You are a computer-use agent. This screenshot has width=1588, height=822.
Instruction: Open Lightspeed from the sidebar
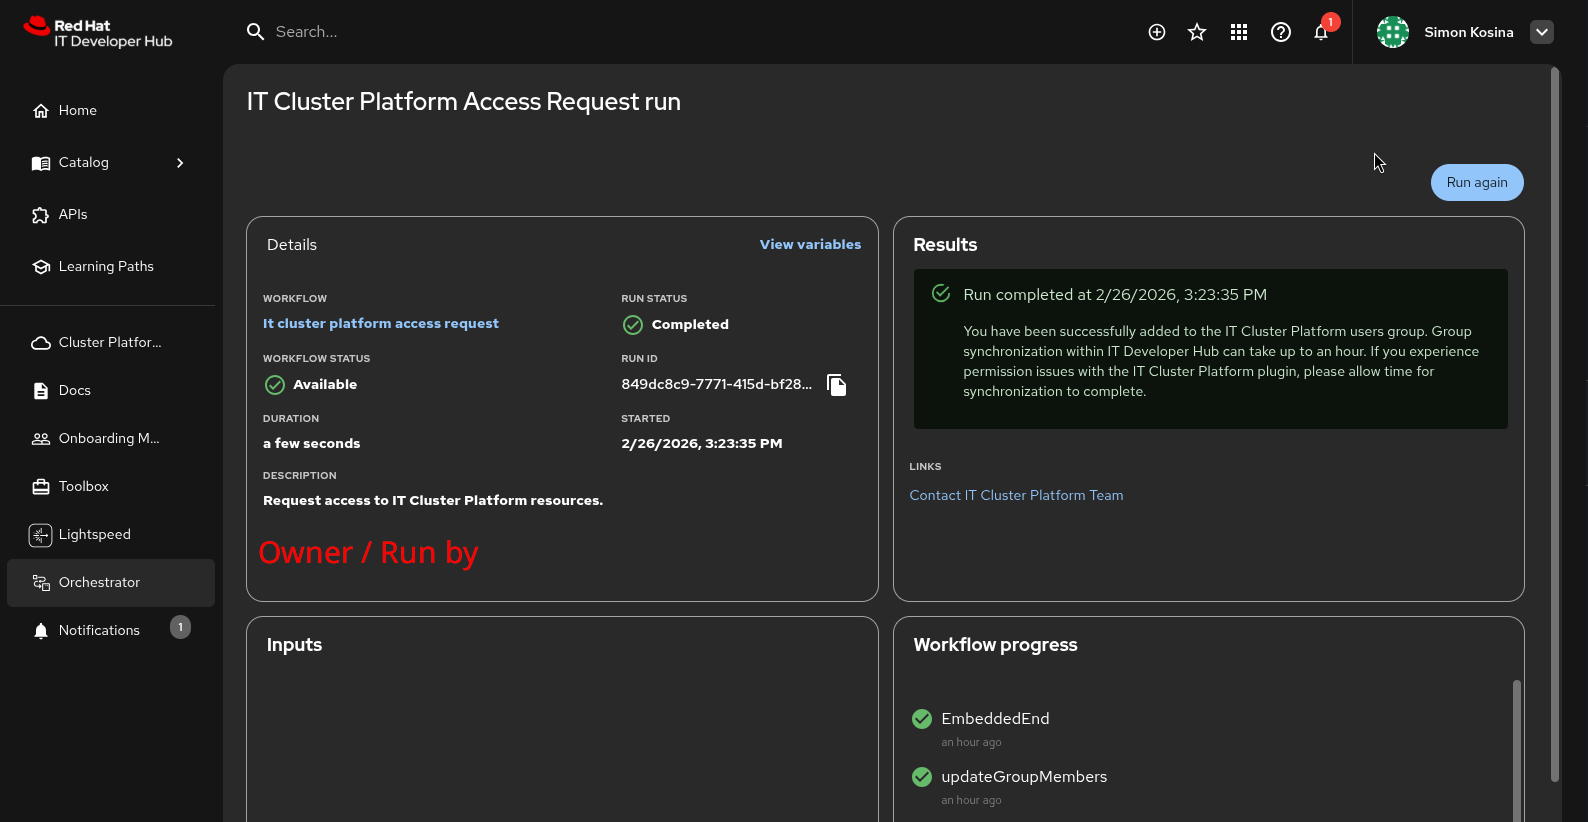point(94,534)
